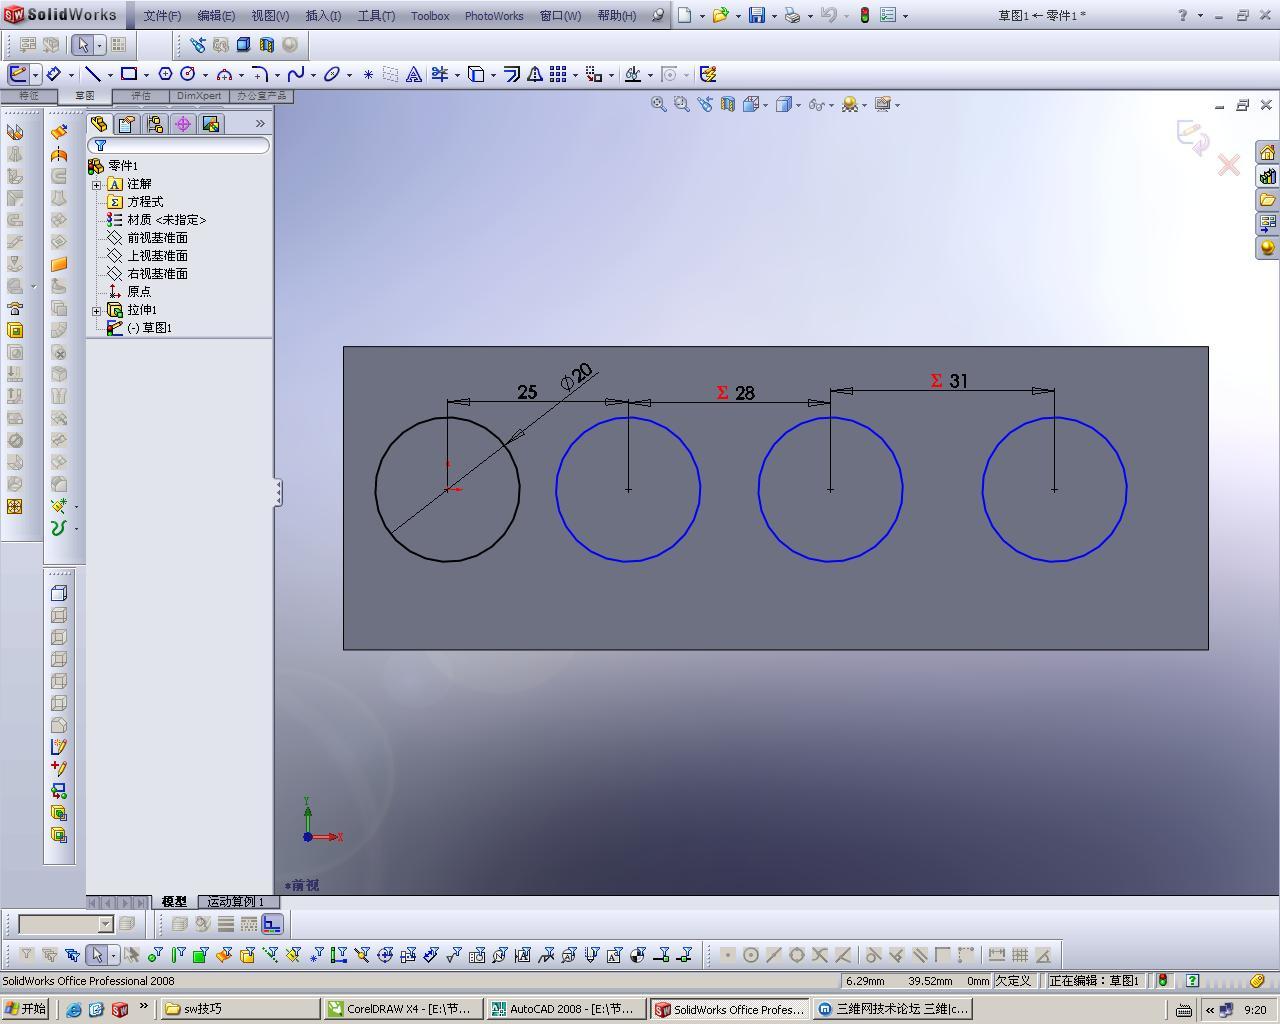Switch to the 运动算例 1 tab
Screen dimensions: 1280x1024
coord(236,902)
